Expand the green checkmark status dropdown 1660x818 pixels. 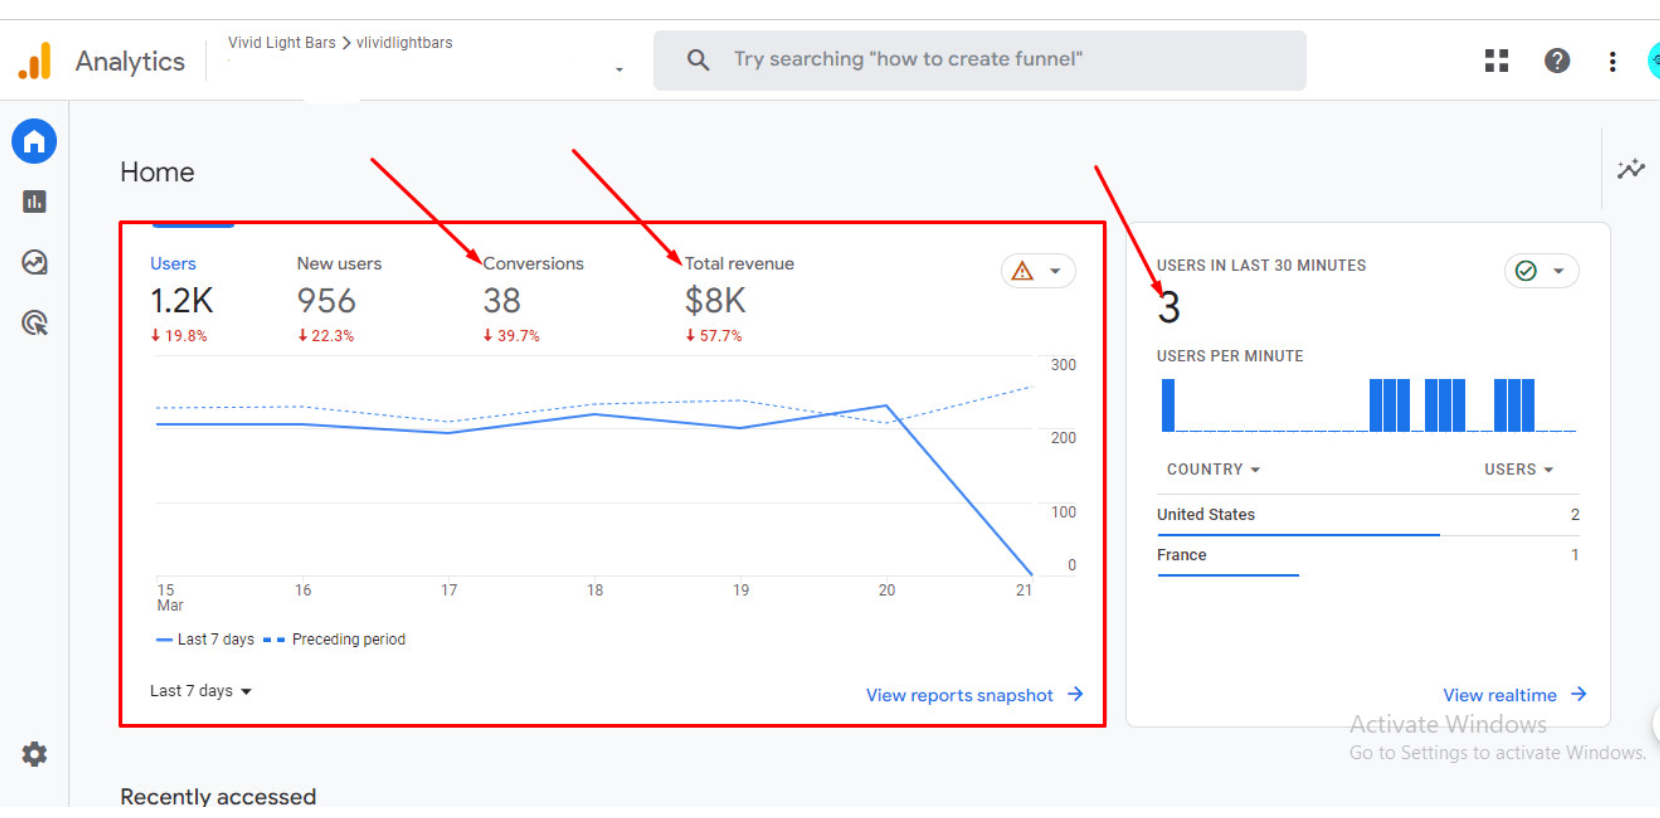pos(1541,271)
